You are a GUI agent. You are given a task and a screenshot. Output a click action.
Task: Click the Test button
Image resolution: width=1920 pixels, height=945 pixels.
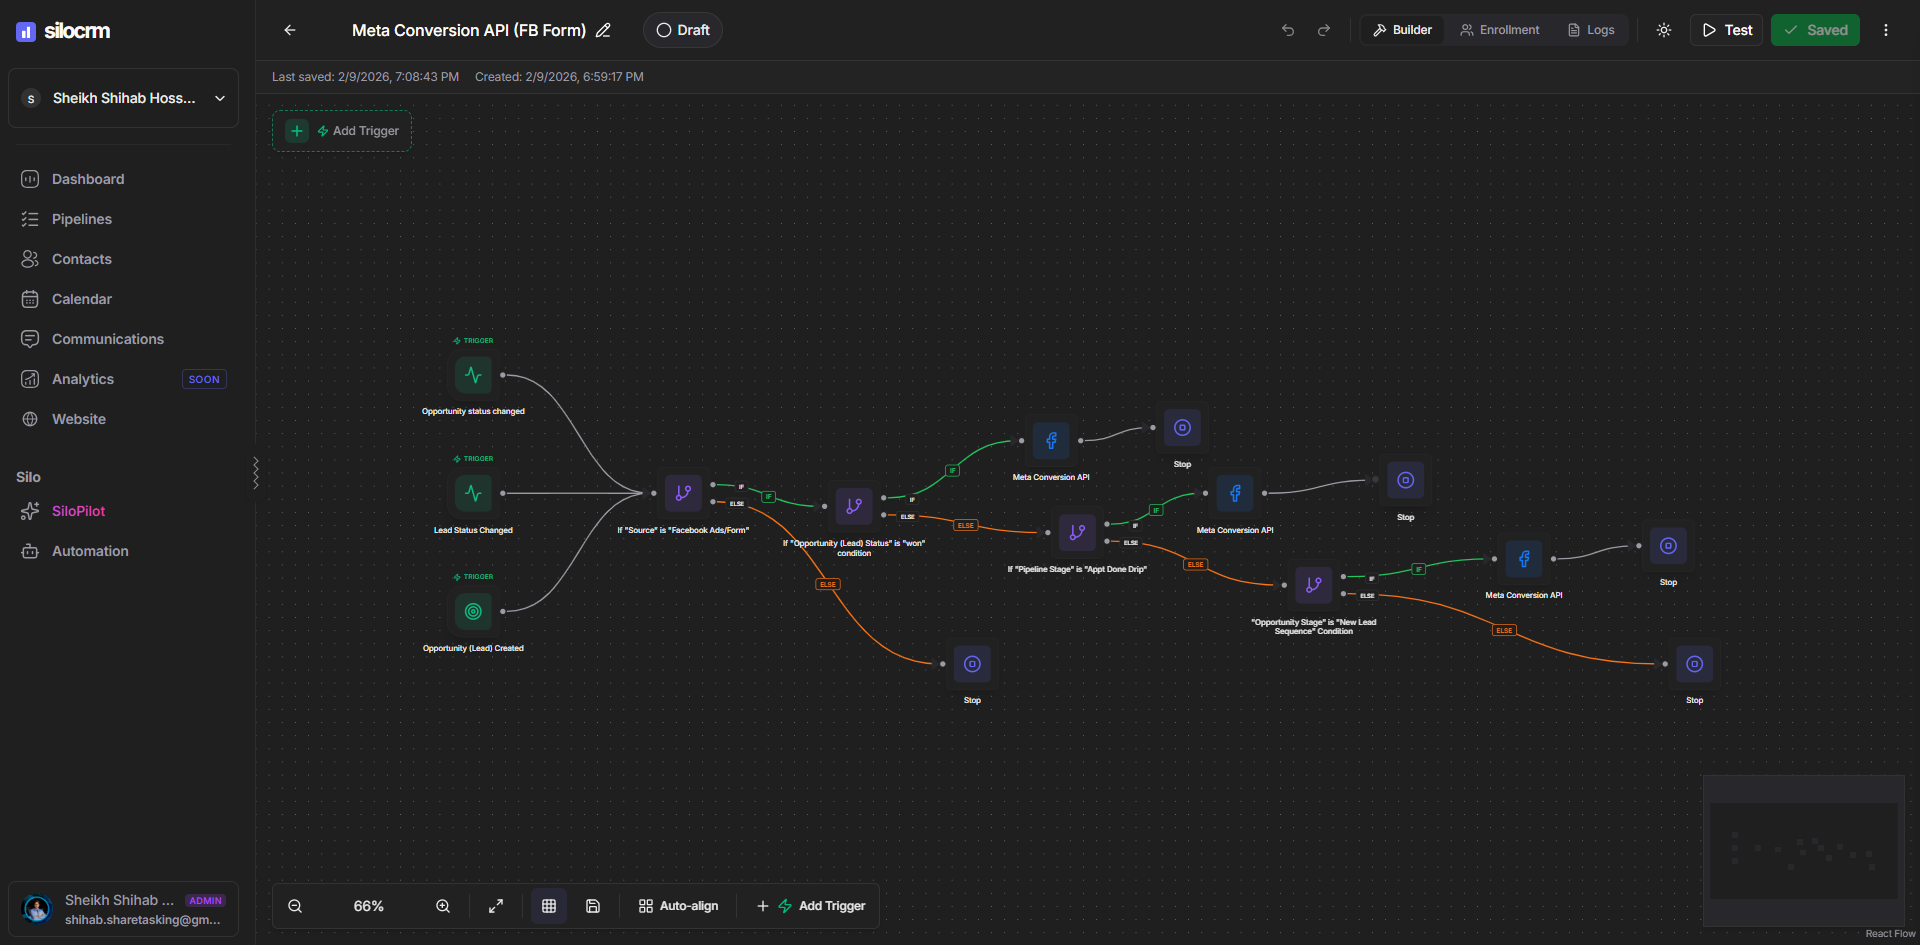coord(1727,30)
